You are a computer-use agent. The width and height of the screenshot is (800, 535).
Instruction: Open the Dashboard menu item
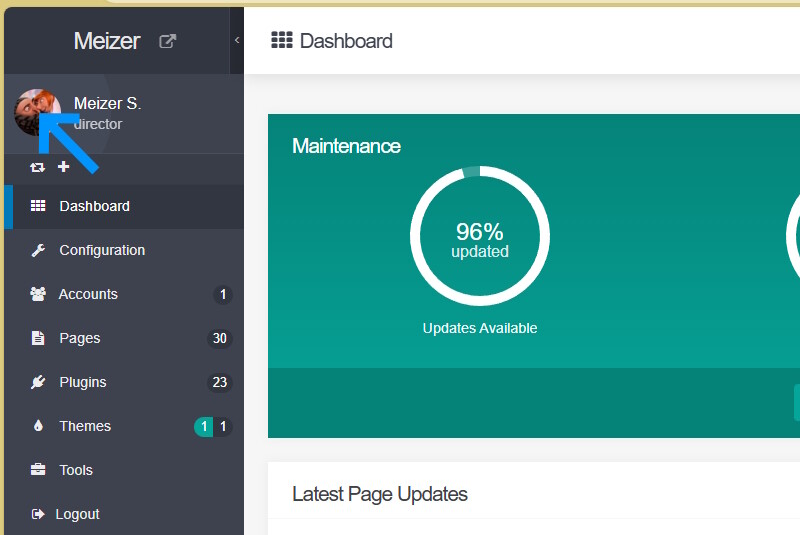click(x=124, y=207)
